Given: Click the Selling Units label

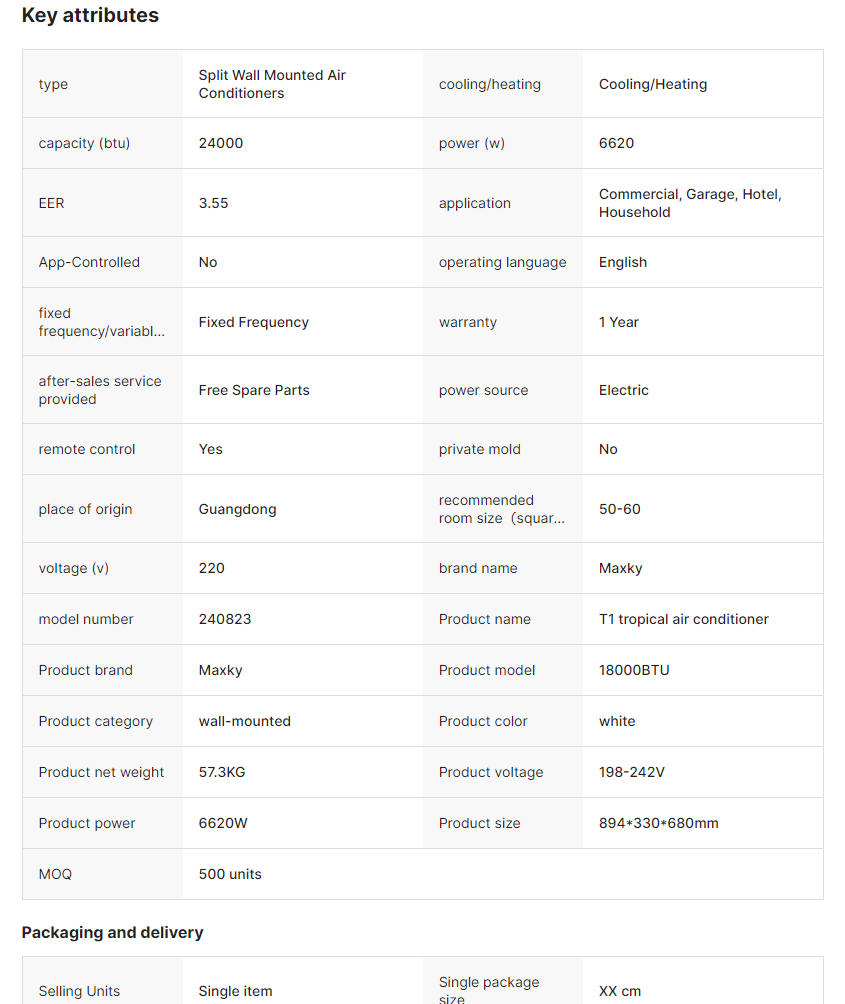Looking at the screenshot, I should click(79, 991).
